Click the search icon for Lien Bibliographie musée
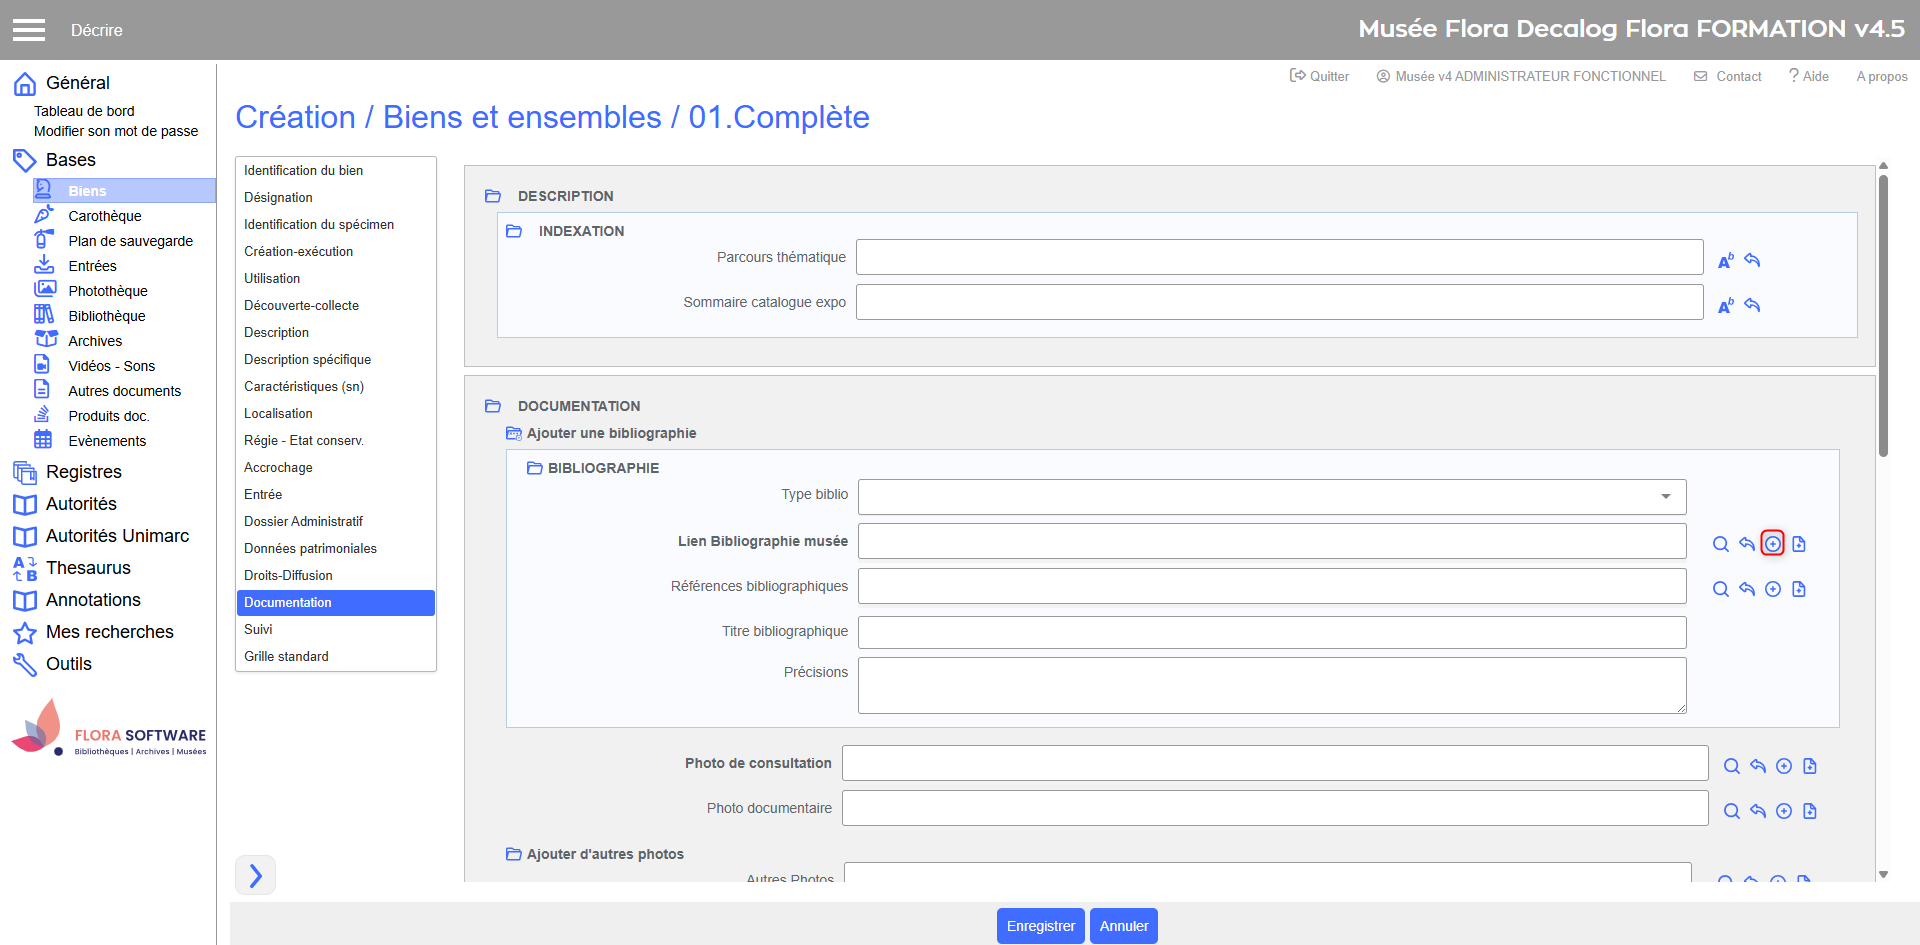Screen dimensions: 1920x945 pos(1720,544)
